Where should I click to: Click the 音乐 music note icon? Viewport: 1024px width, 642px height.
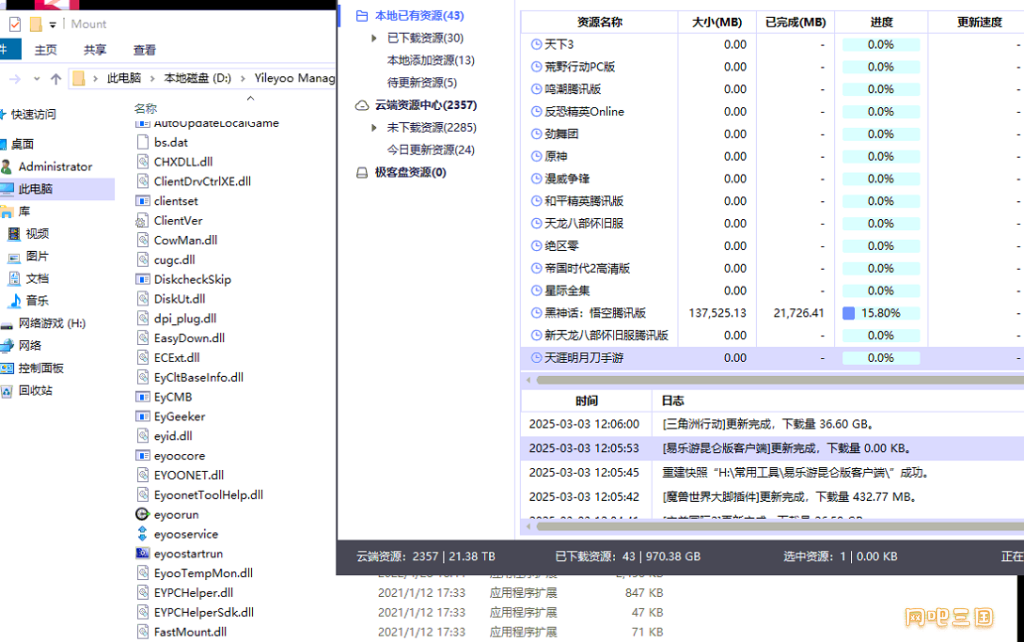[x=14, y=300]
